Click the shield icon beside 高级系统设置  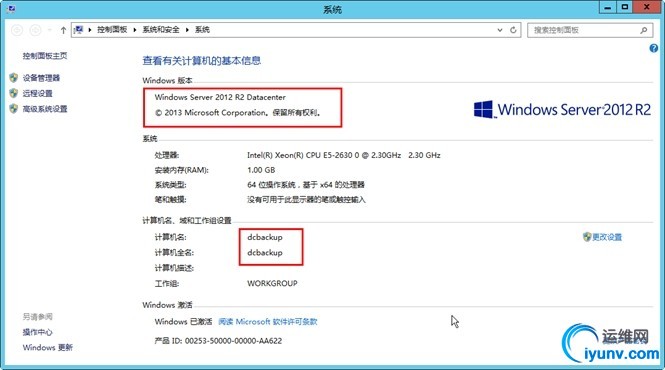[x=14, y=109]
